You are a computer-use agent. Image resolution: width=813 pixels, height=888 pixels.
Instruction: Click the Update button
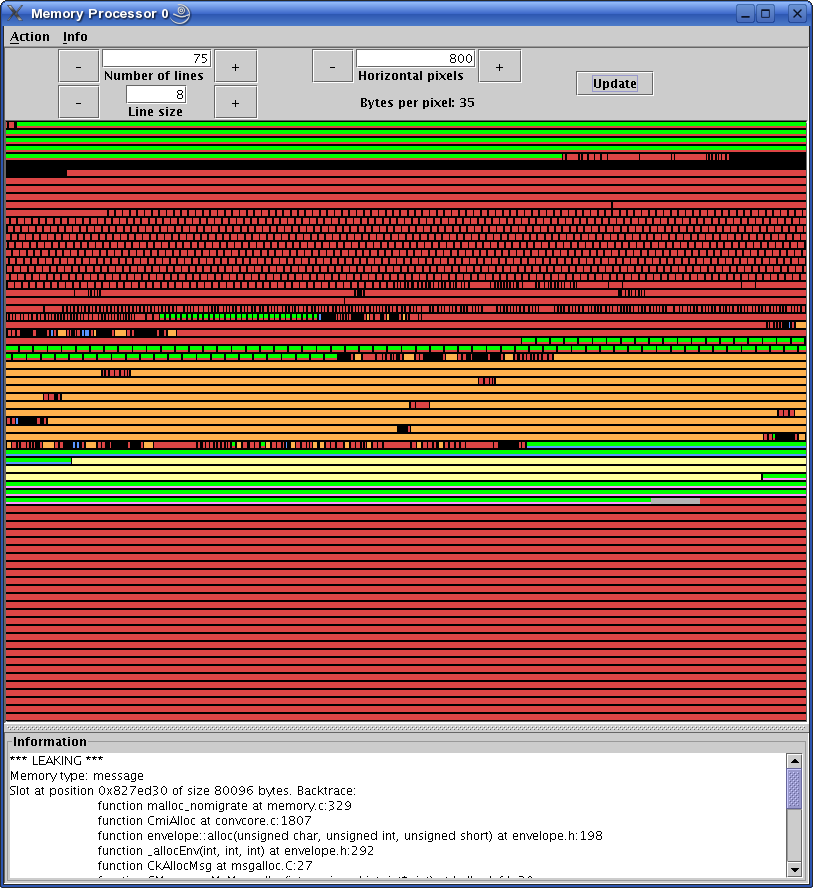click(614, 84)
